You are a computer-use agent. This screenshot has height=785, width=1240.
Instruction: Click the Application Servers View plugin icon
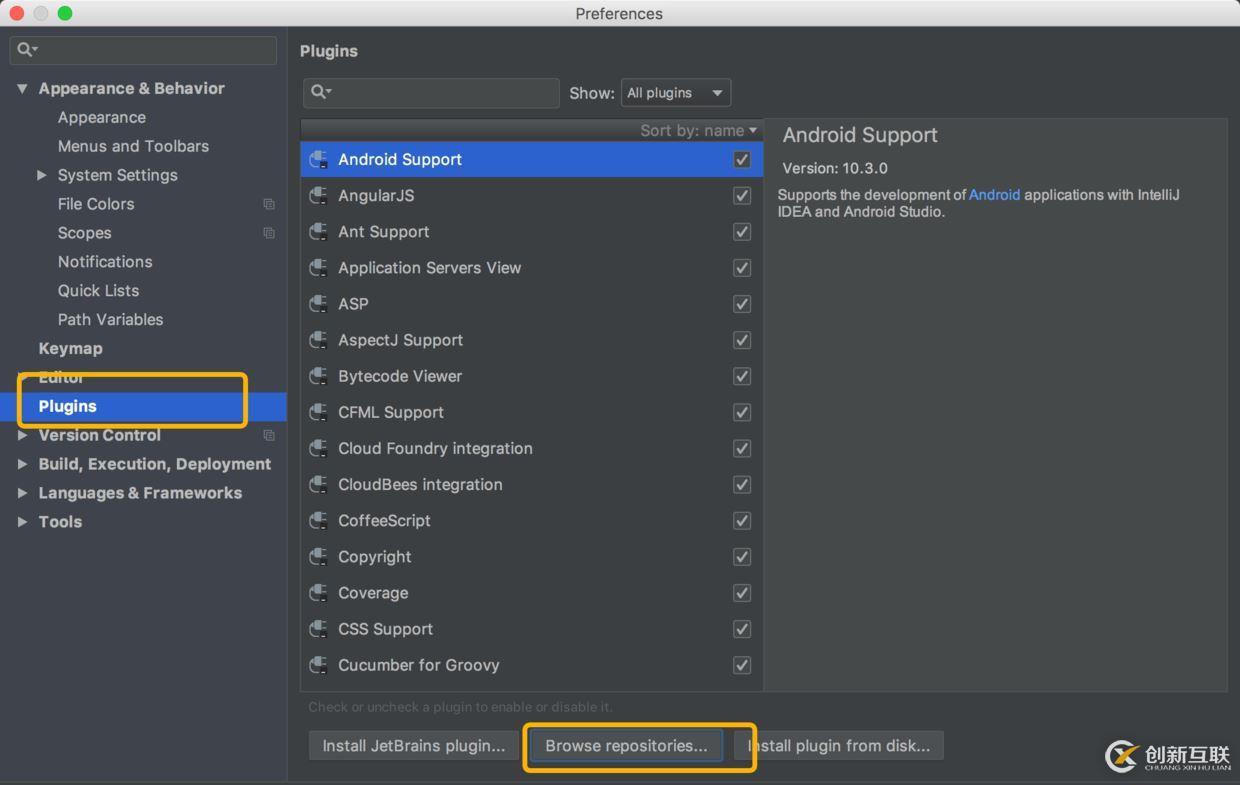(319, 267)
